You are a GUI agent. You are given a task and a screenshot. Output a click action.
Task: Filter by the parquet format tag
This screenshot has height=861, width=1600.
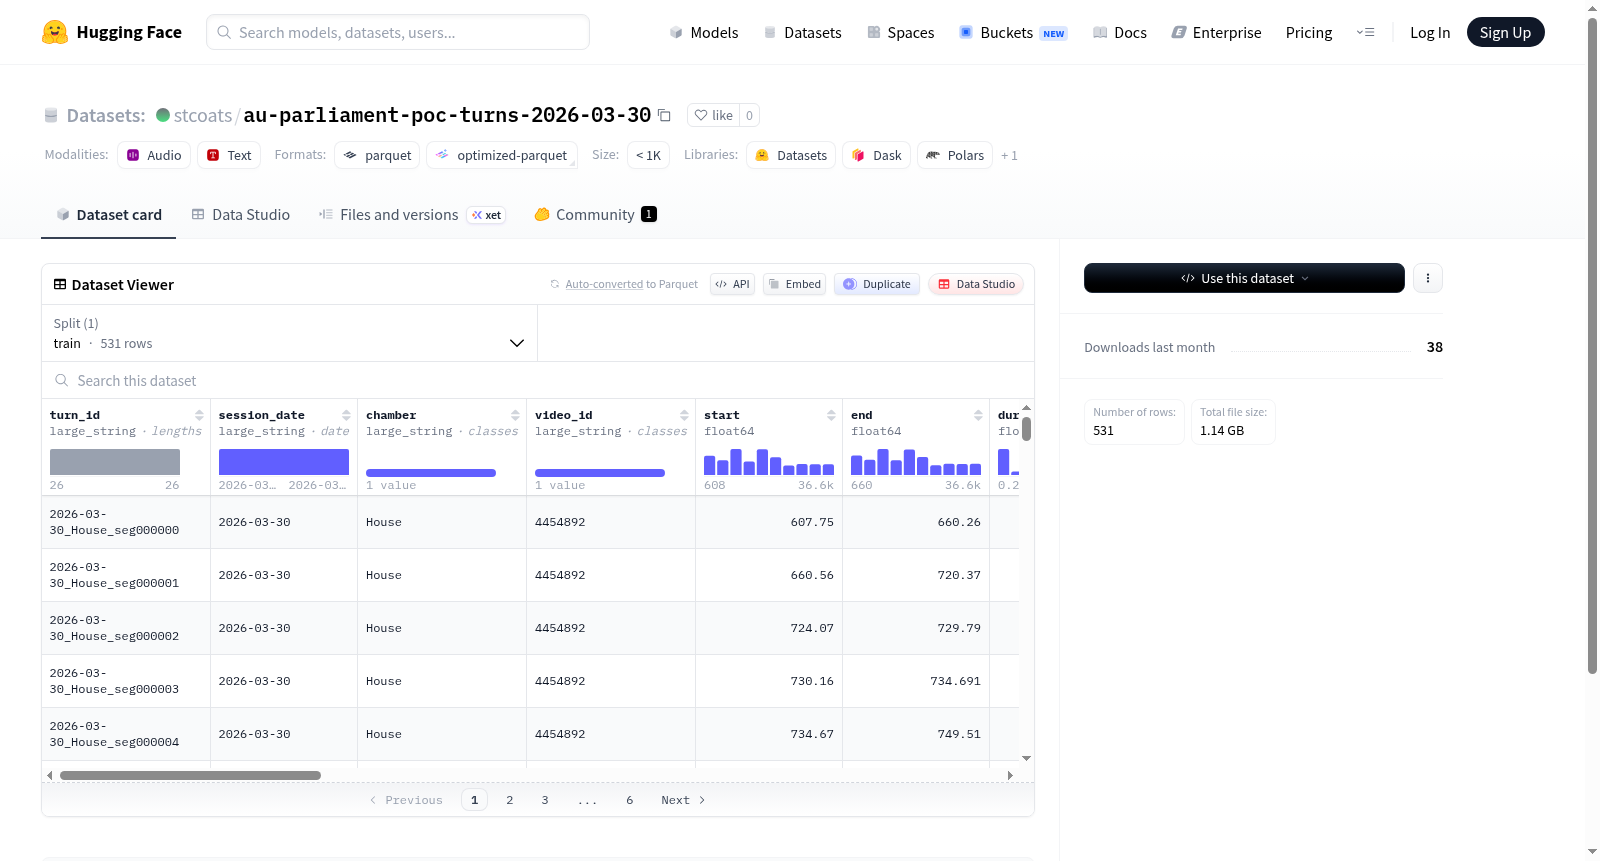coord(377,155)
